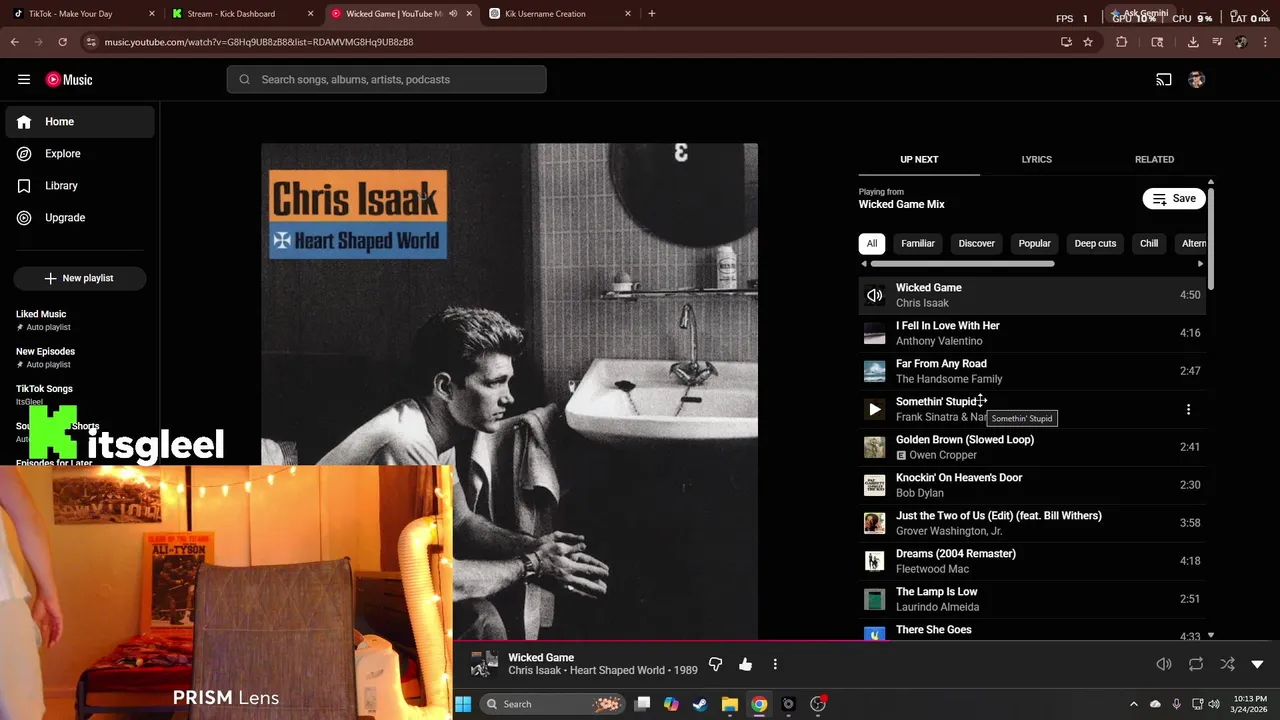Switch to the UP NEXT tab
Image resolution: width=1280 pixels, height=720 pixels.
click(919, 159)
